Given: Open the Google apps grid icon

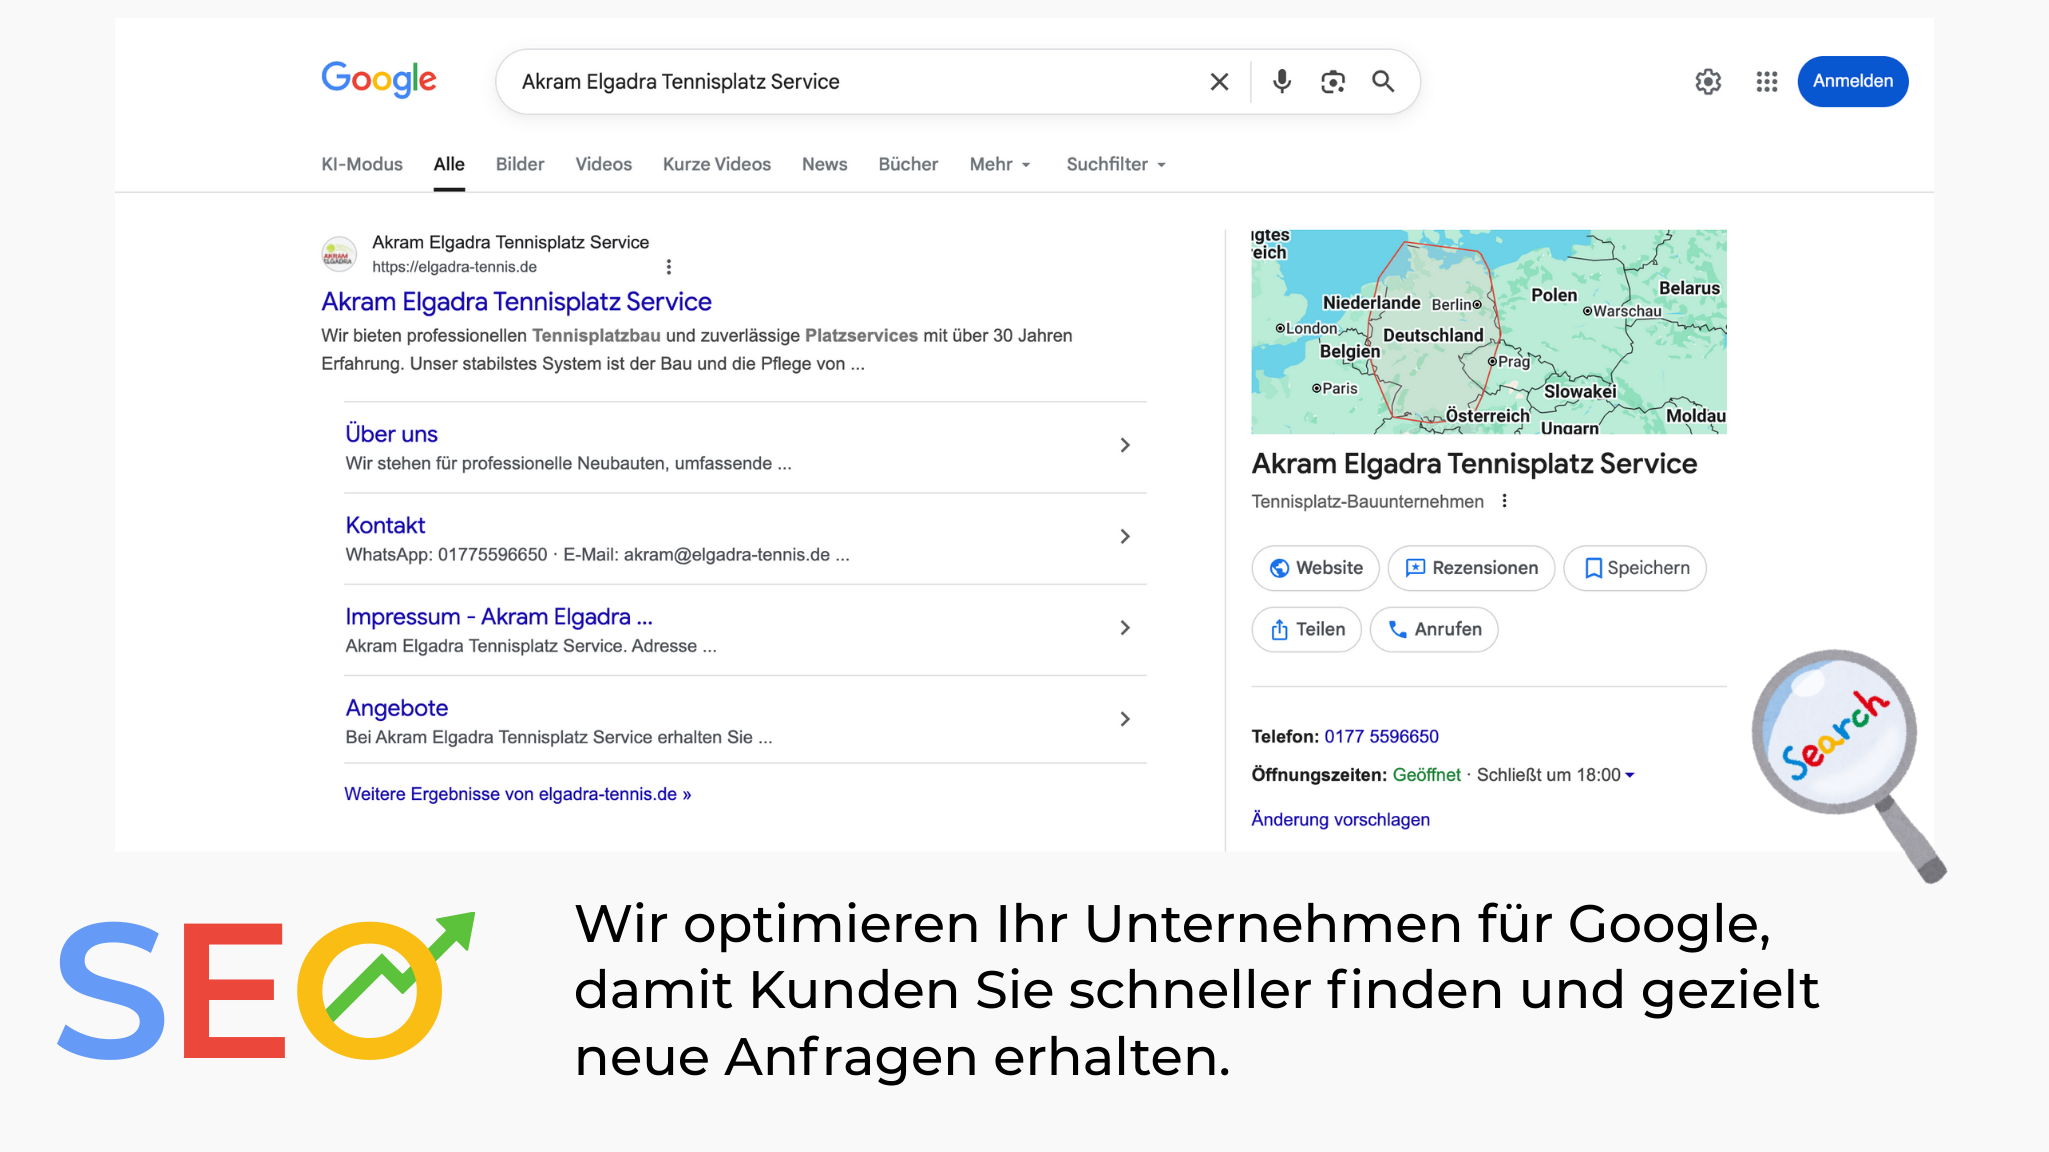Looking at the screenshot, I should [x=1766, y=82].
